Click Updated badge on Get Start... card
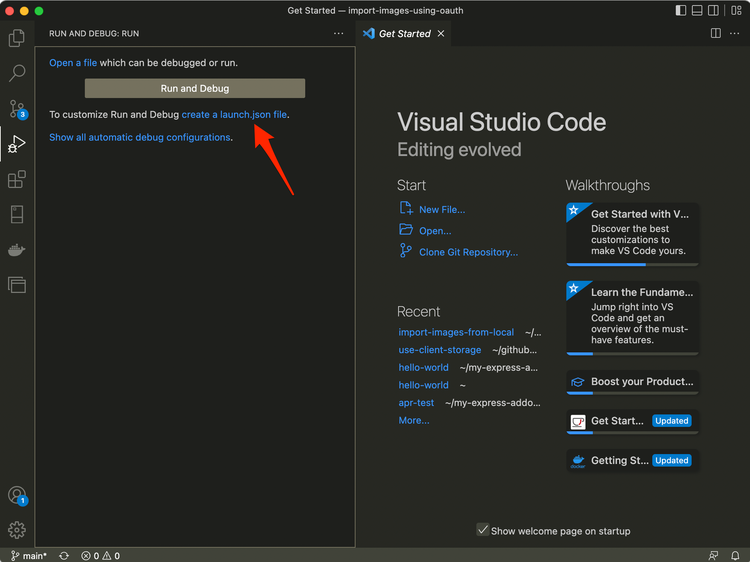Image resolution: width=750 pixels, height=562 pixels. (672, 421)
